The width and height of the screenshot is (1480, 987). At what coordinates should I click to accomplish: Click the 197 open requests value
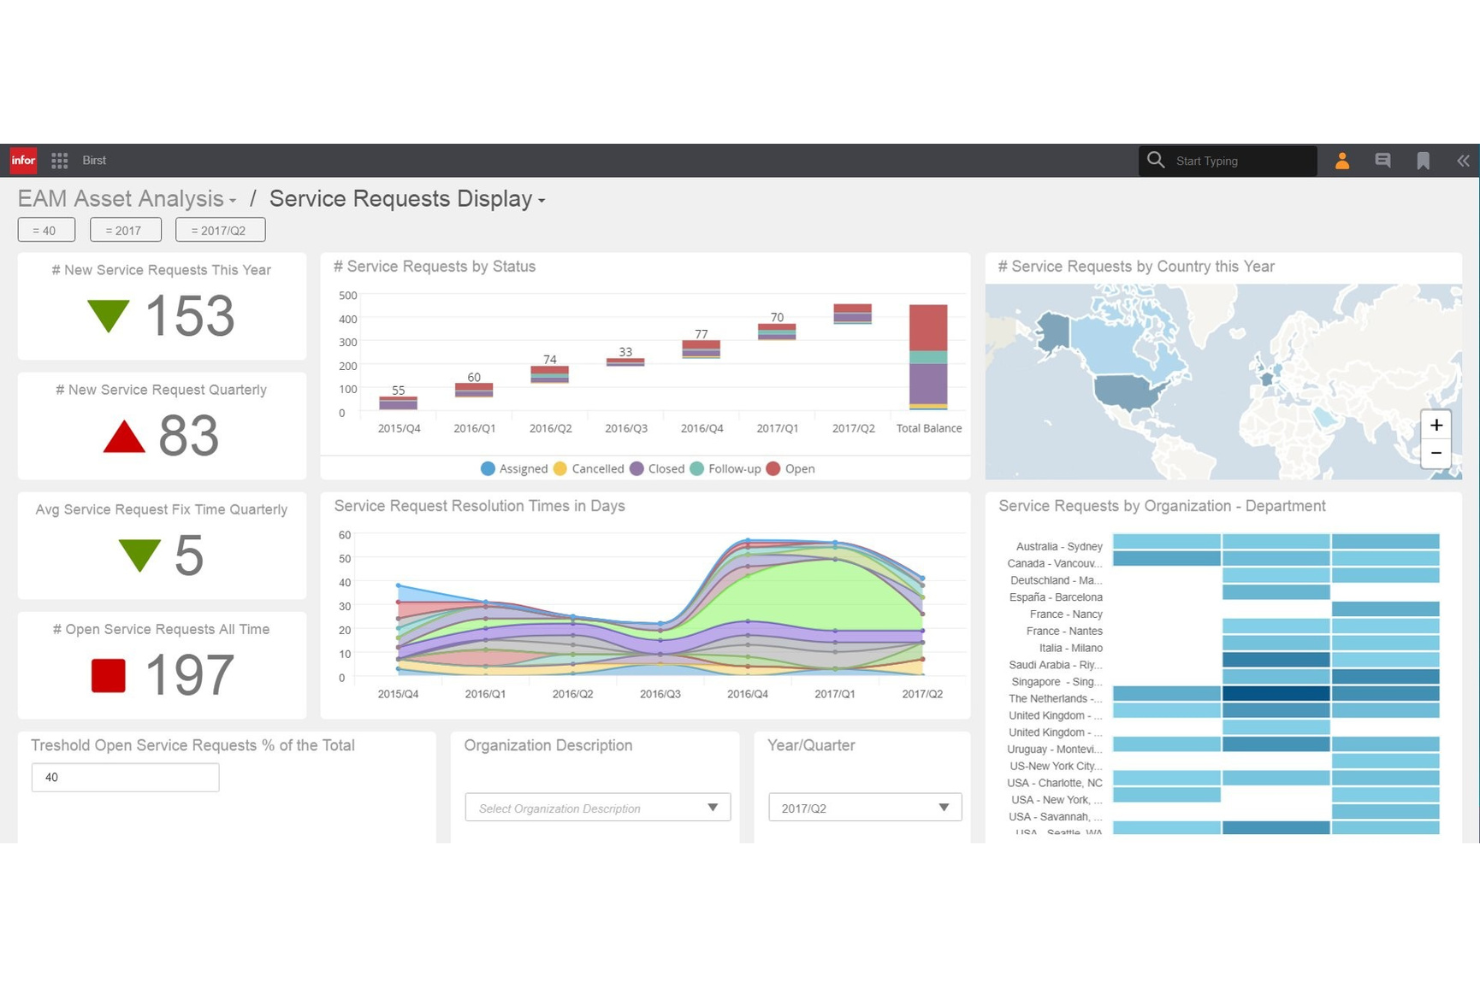[190, 675]
